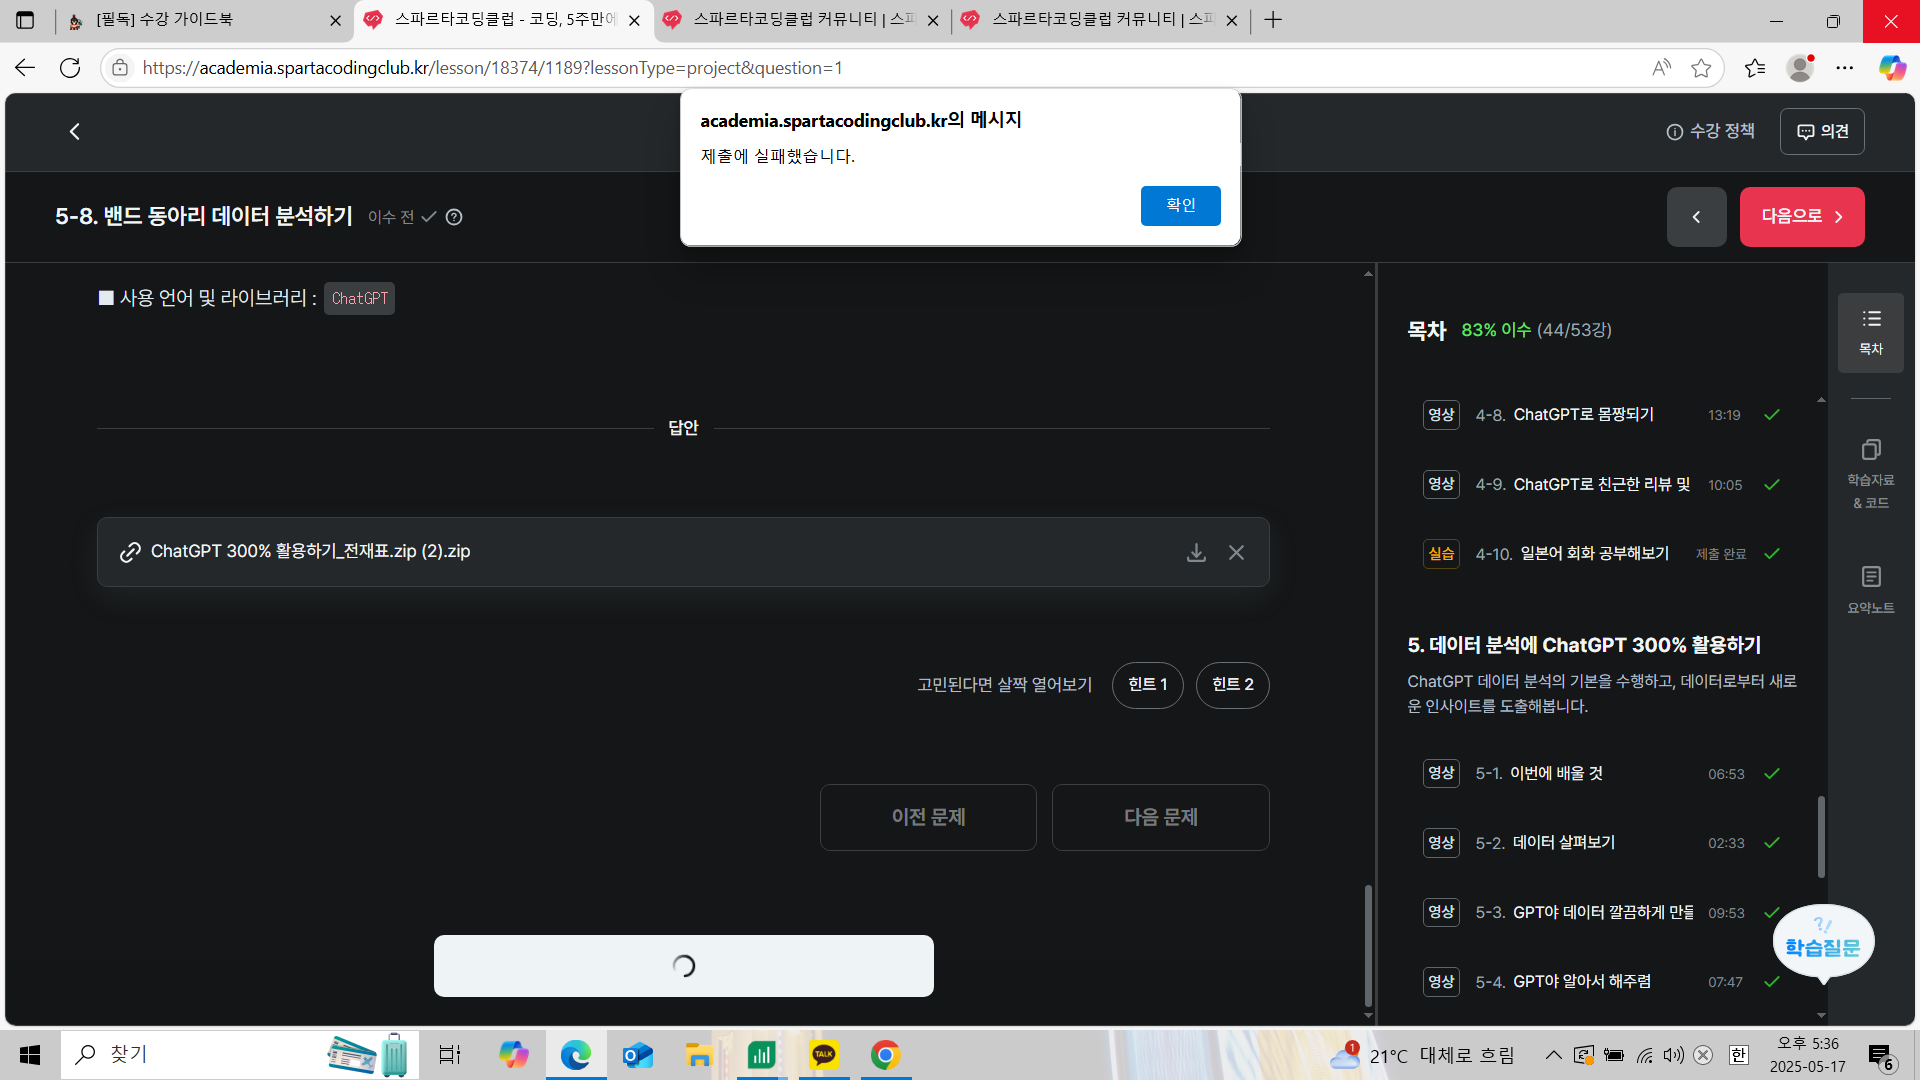Screen dimensions: 1920x1080
Task: Refresh the page
Action: (70, 67)
